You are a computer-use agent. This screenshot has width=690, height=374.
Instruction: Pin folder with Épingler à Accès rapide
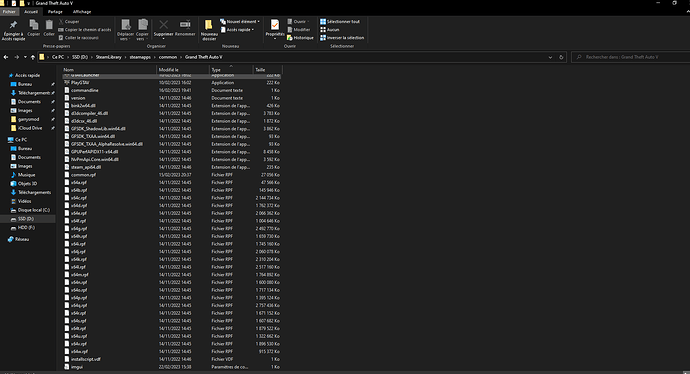[13, 30]
